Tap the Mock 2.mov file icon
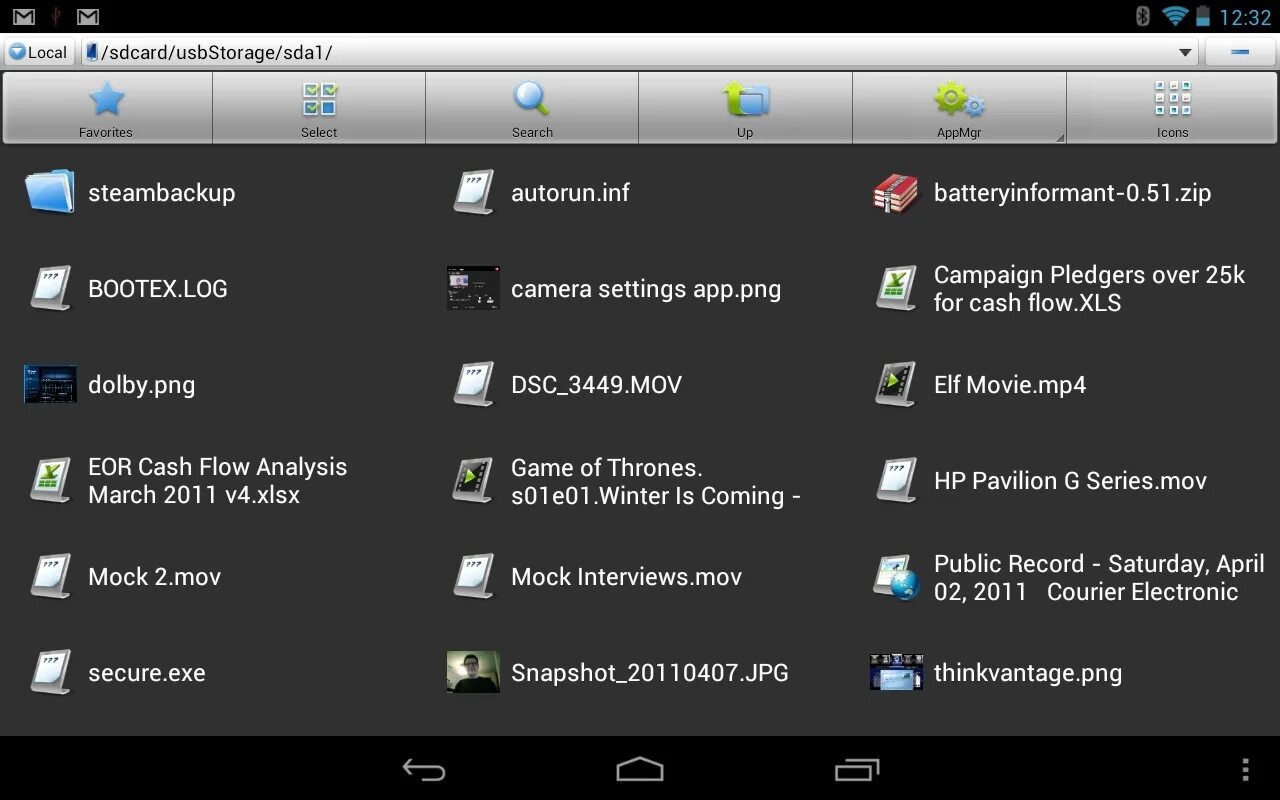The height and width of the screenshot is (800, 1280). (50, 576)
